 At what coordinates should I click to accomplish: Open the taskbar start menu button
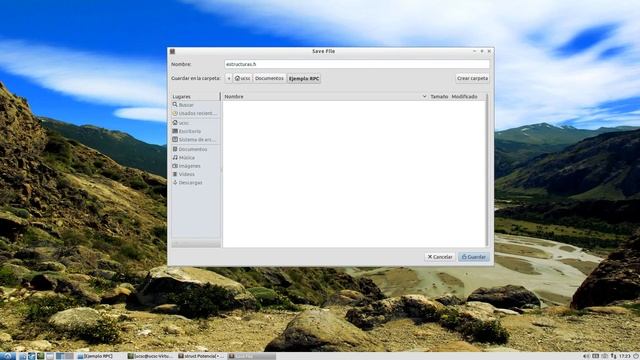7,356
